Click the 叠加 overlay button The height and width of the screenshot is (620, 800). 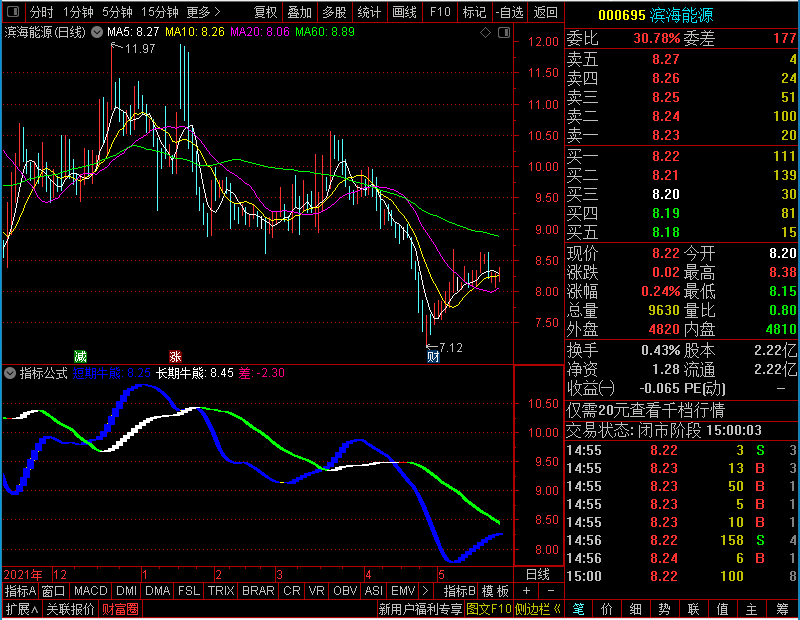click(x=299, y=12)
